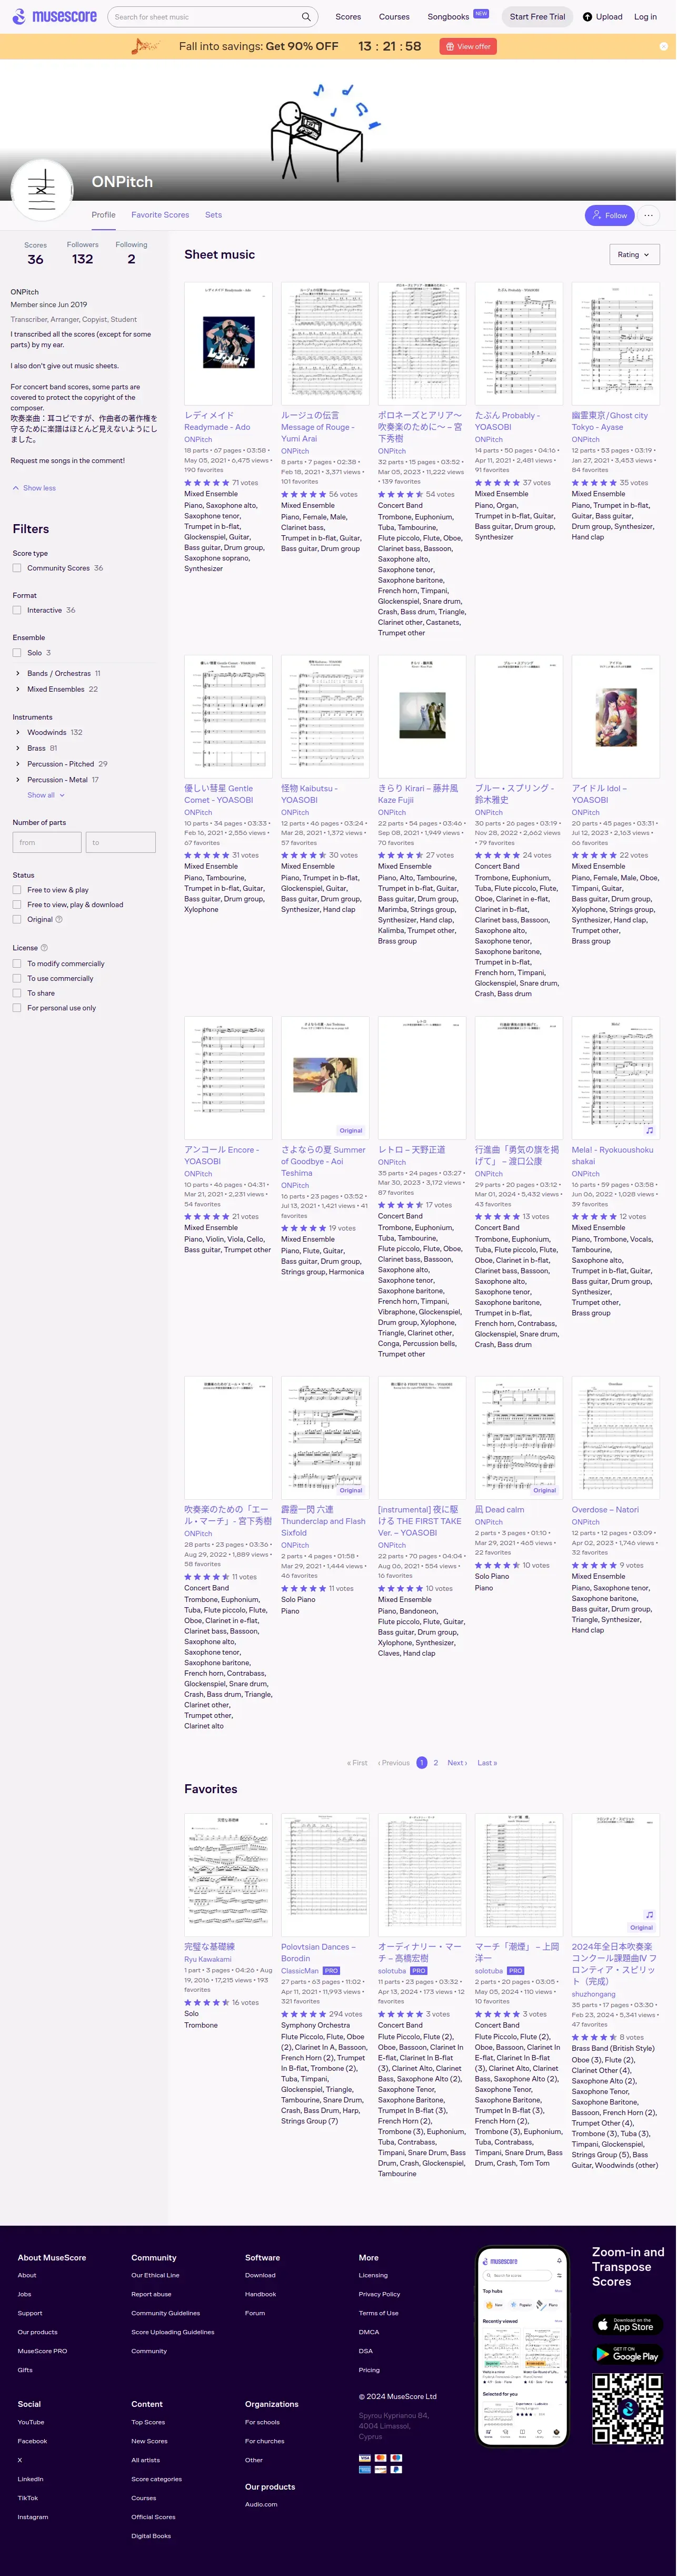Screen dimensions: 677x2576
Task: Click the ONPitch profile avatar
Action: click(x=42, y=190)
